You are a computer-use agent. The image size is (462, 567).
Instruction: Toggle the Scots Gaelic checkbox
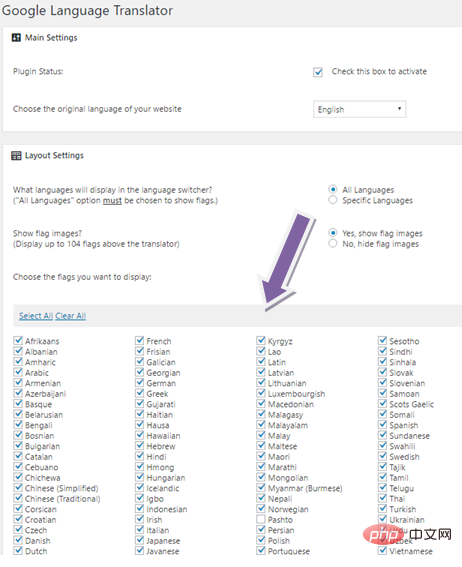coord(382,403)
